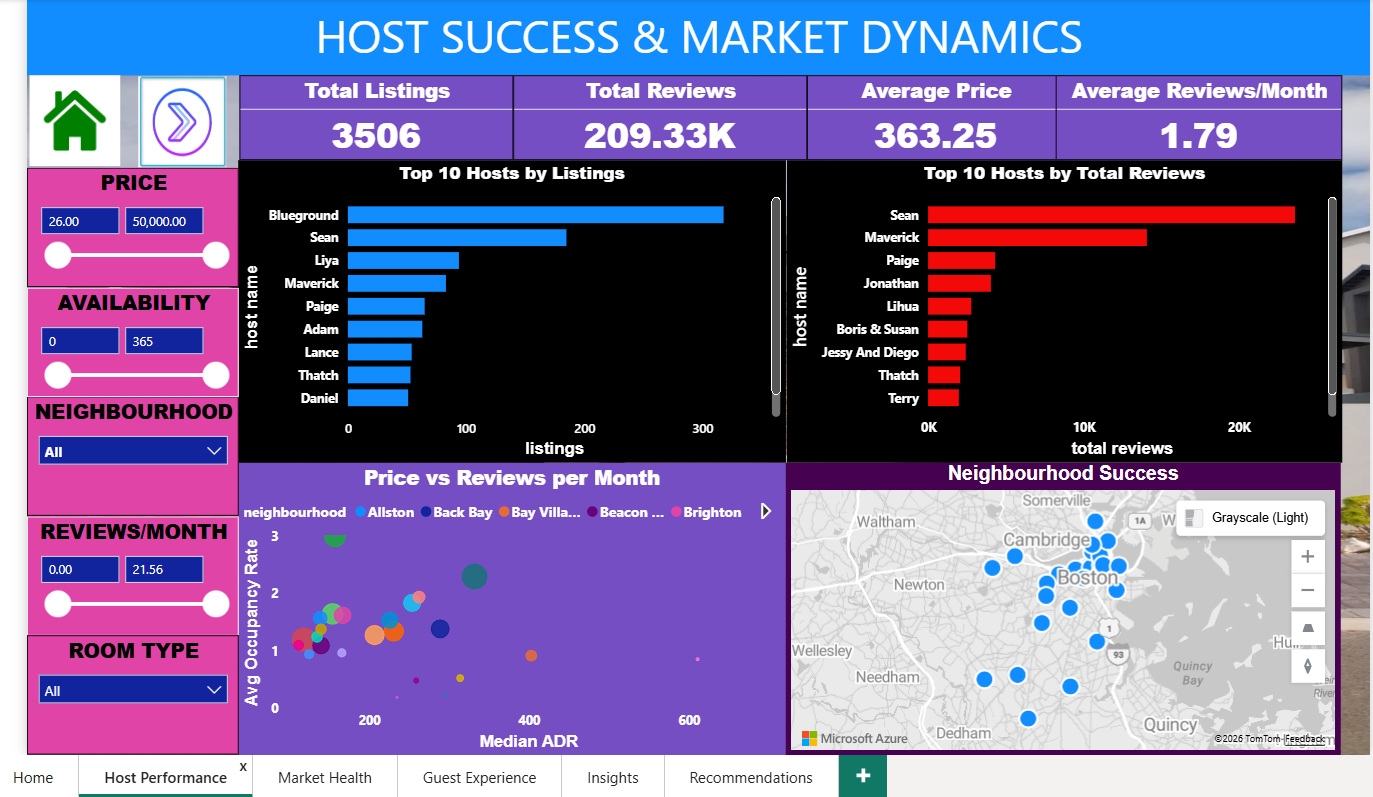Click the Reviews/Month maximum field showing 21.56

click(164, 569)
